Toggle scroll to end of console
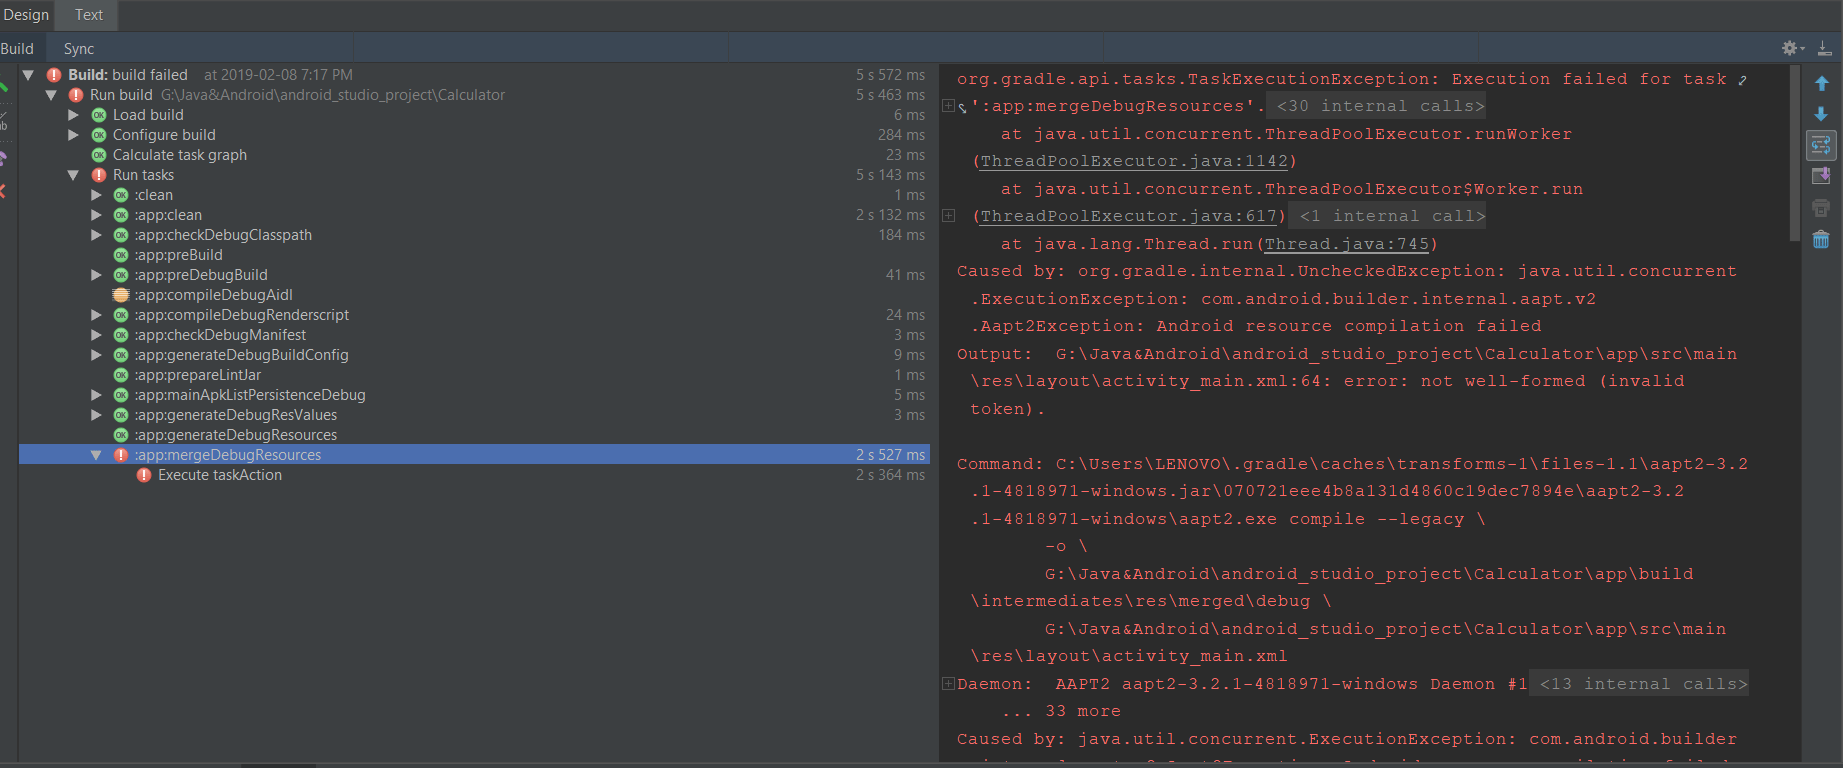The image size is (1843, 768). pos(1821,177)
